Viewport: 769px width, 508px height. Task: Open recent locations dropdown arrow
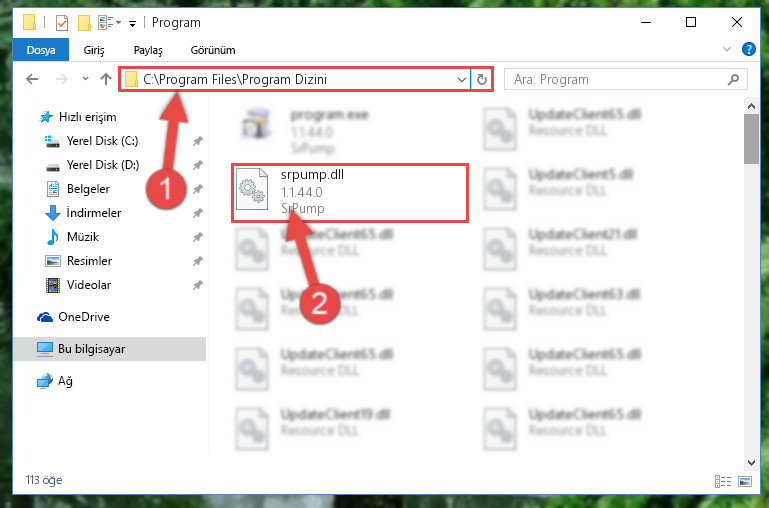click(x=85, y=78)
